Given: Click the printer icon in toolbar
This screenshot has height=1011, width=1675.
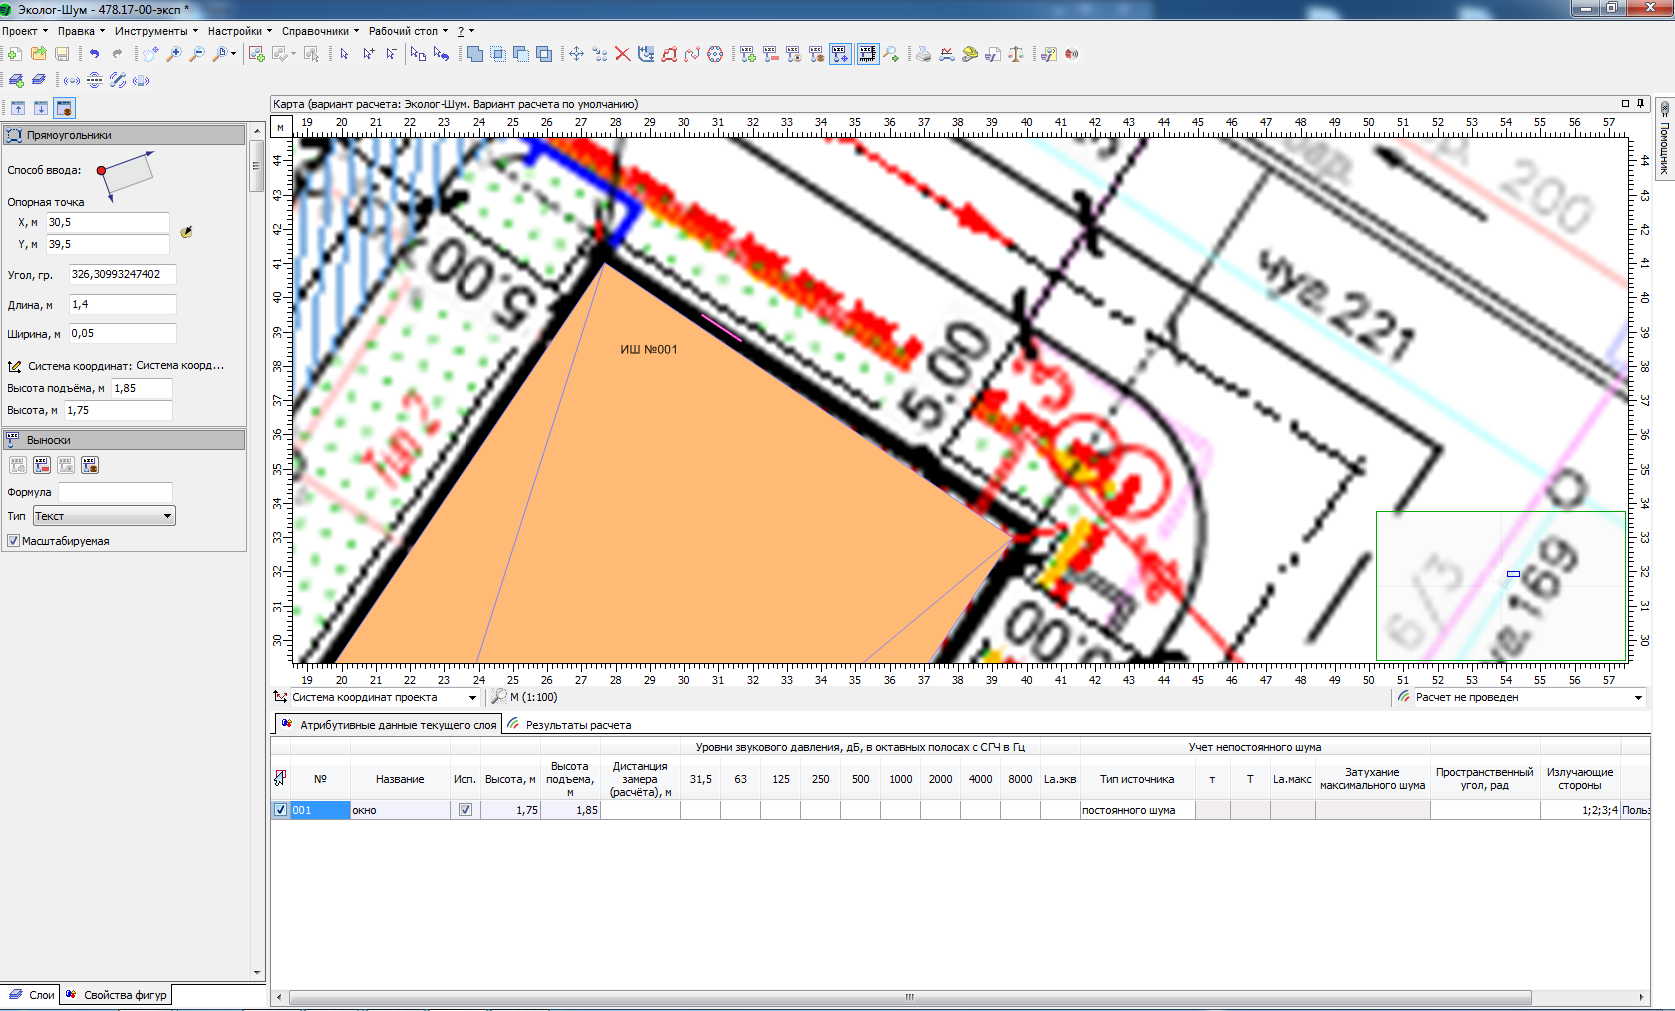Looking at the screenshot, I should (923, 54).
